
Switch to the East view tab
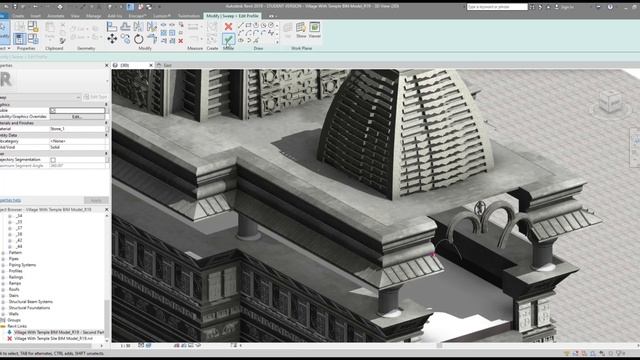167,65
